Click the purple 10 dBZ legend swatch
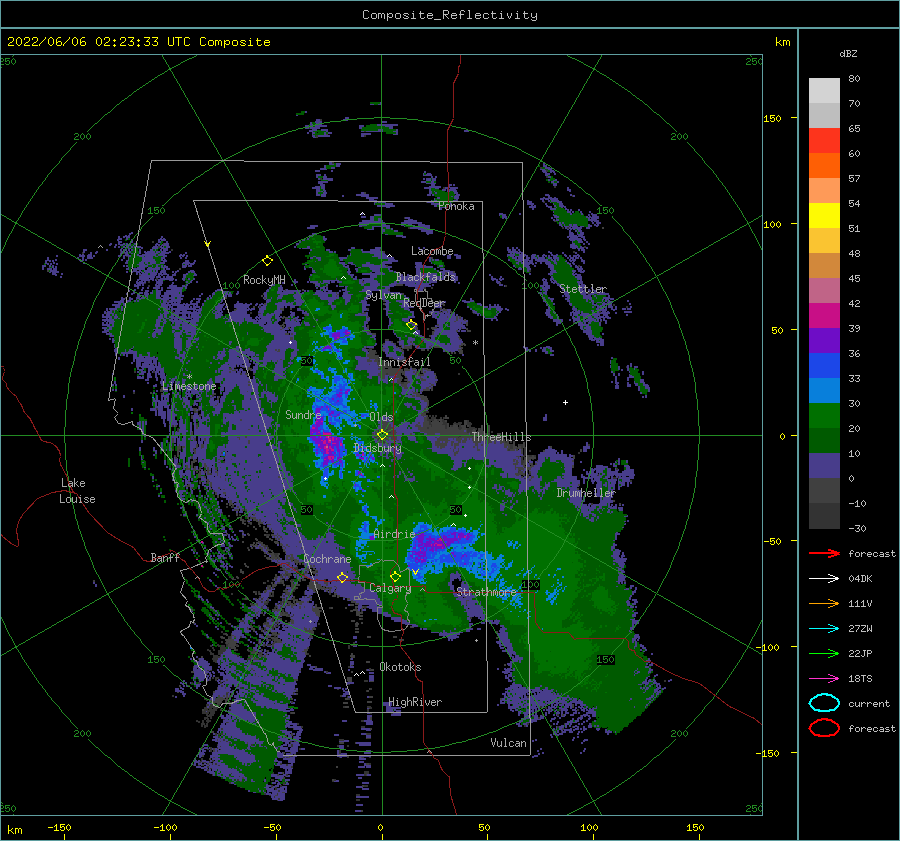The height and width of the screenshot is (841, 900). [824, 465]
